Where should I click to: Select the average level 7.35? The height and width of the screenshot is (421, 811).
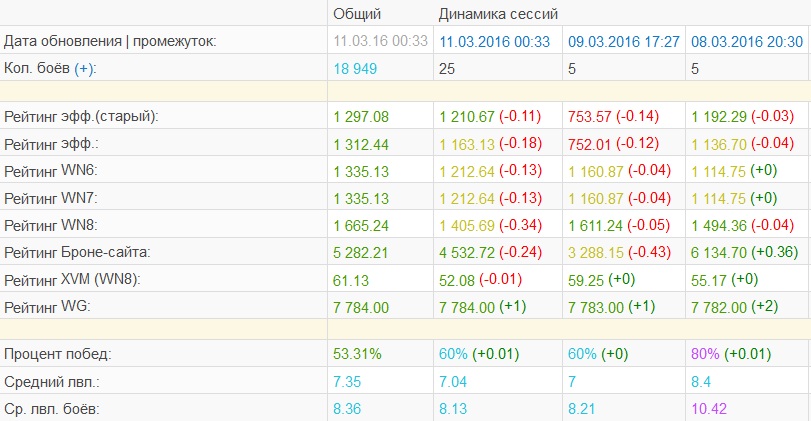point(347,382)
